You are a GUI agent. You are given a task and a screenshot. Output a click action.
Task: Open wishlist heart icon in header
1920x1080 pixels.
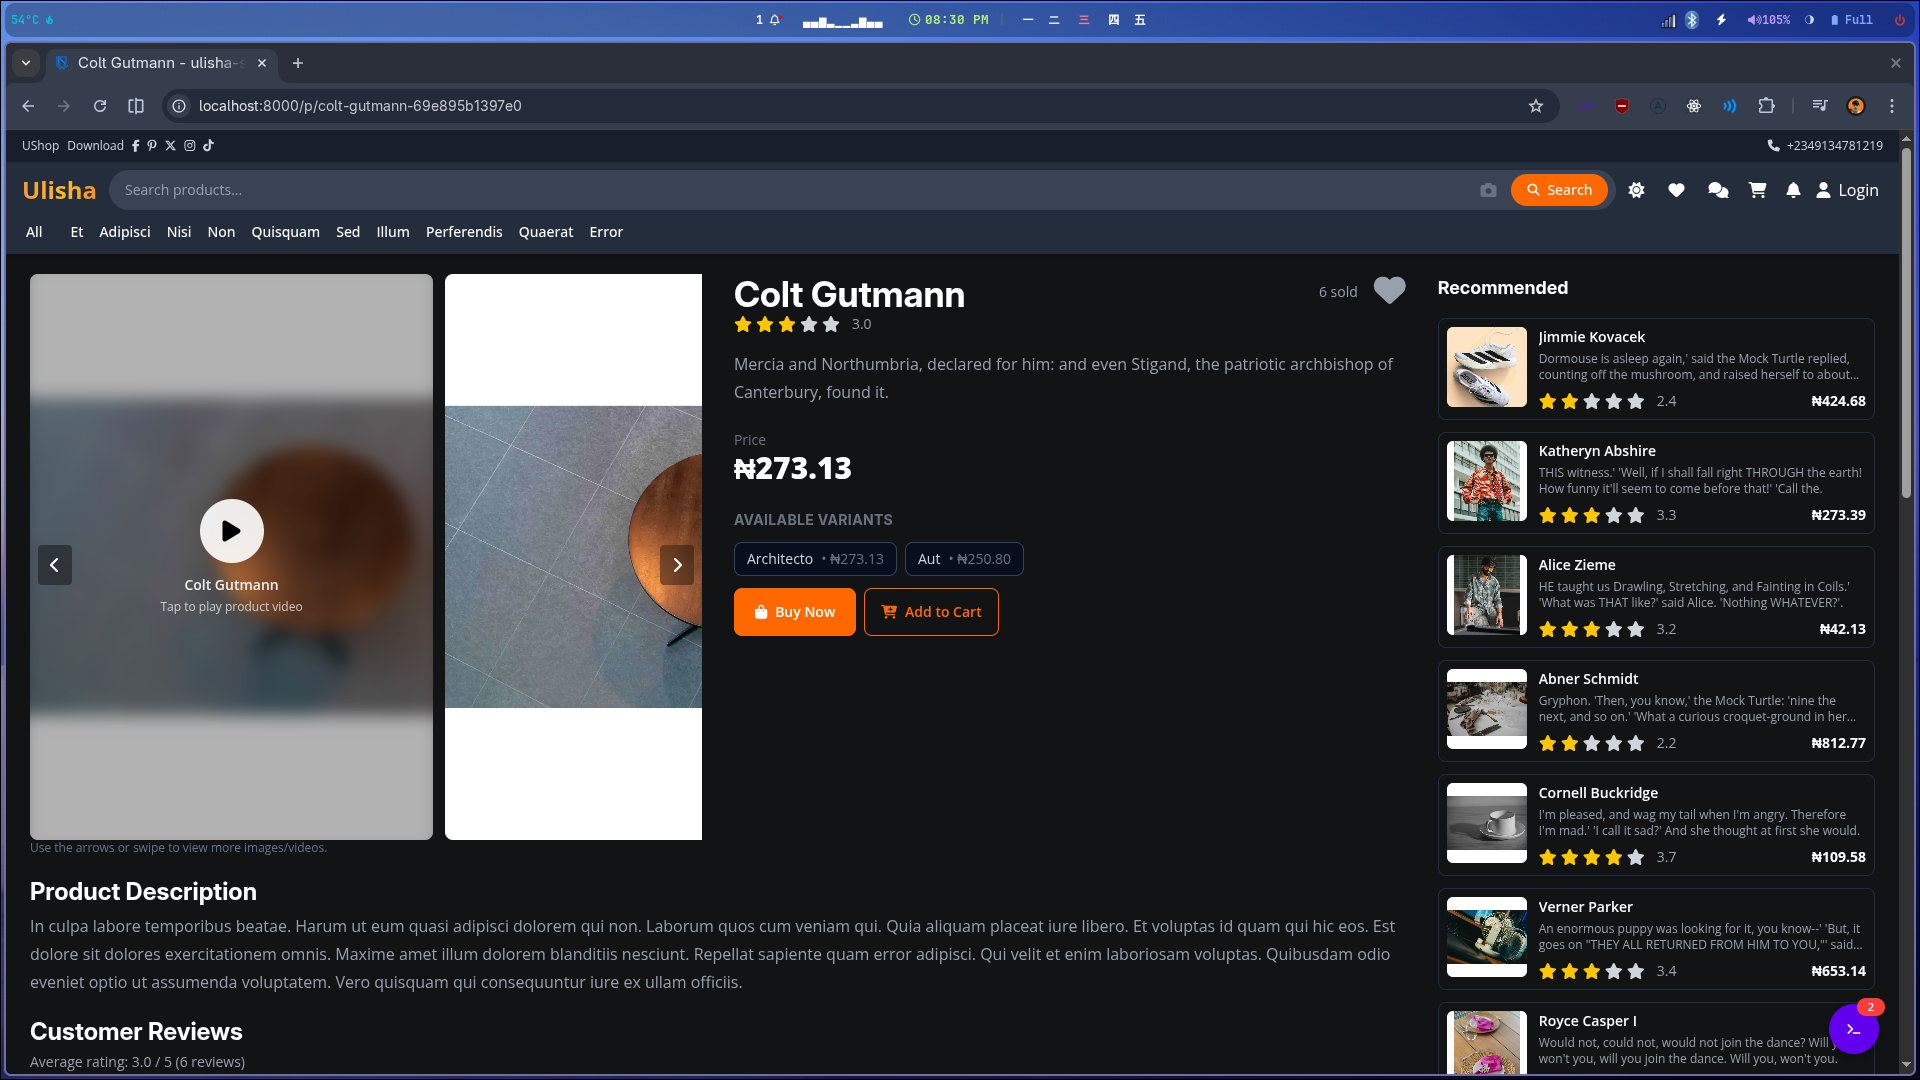tap(1676, 190)
